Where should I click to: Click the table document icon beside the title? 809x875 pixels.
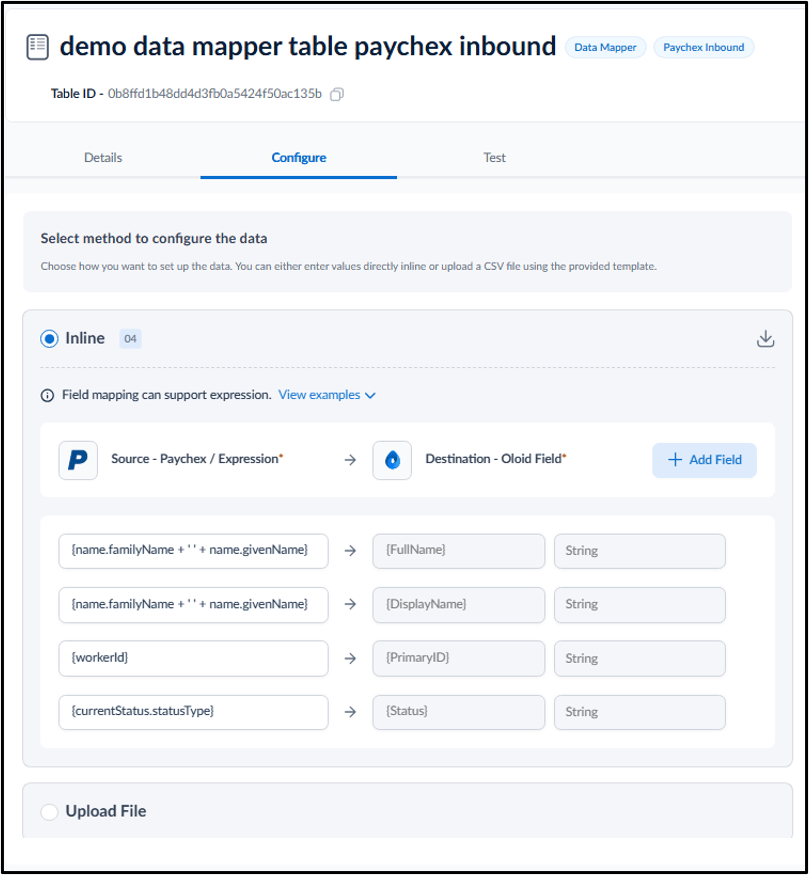click(37, 47)
